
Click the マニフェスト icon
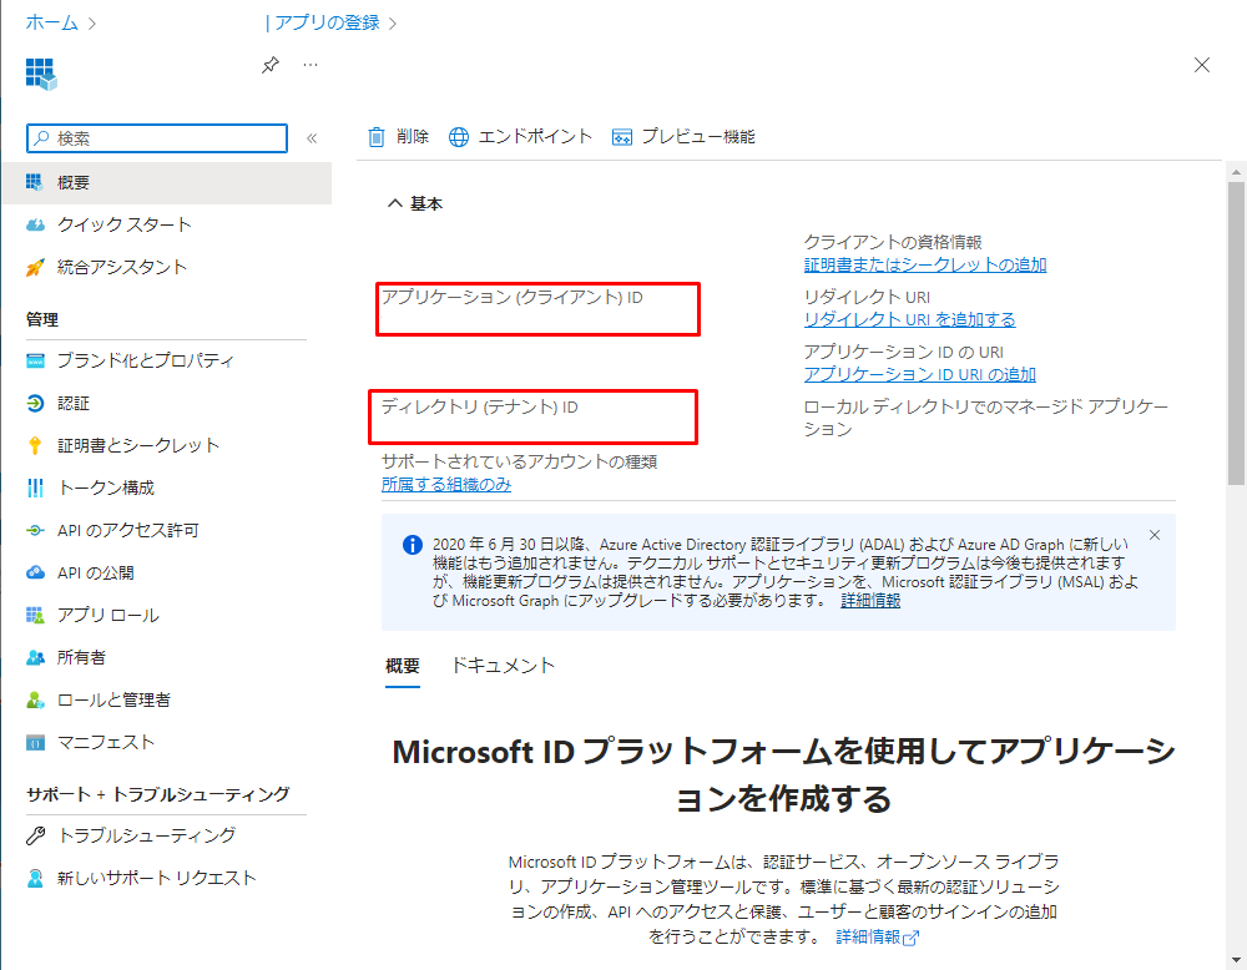coord(35,742)
